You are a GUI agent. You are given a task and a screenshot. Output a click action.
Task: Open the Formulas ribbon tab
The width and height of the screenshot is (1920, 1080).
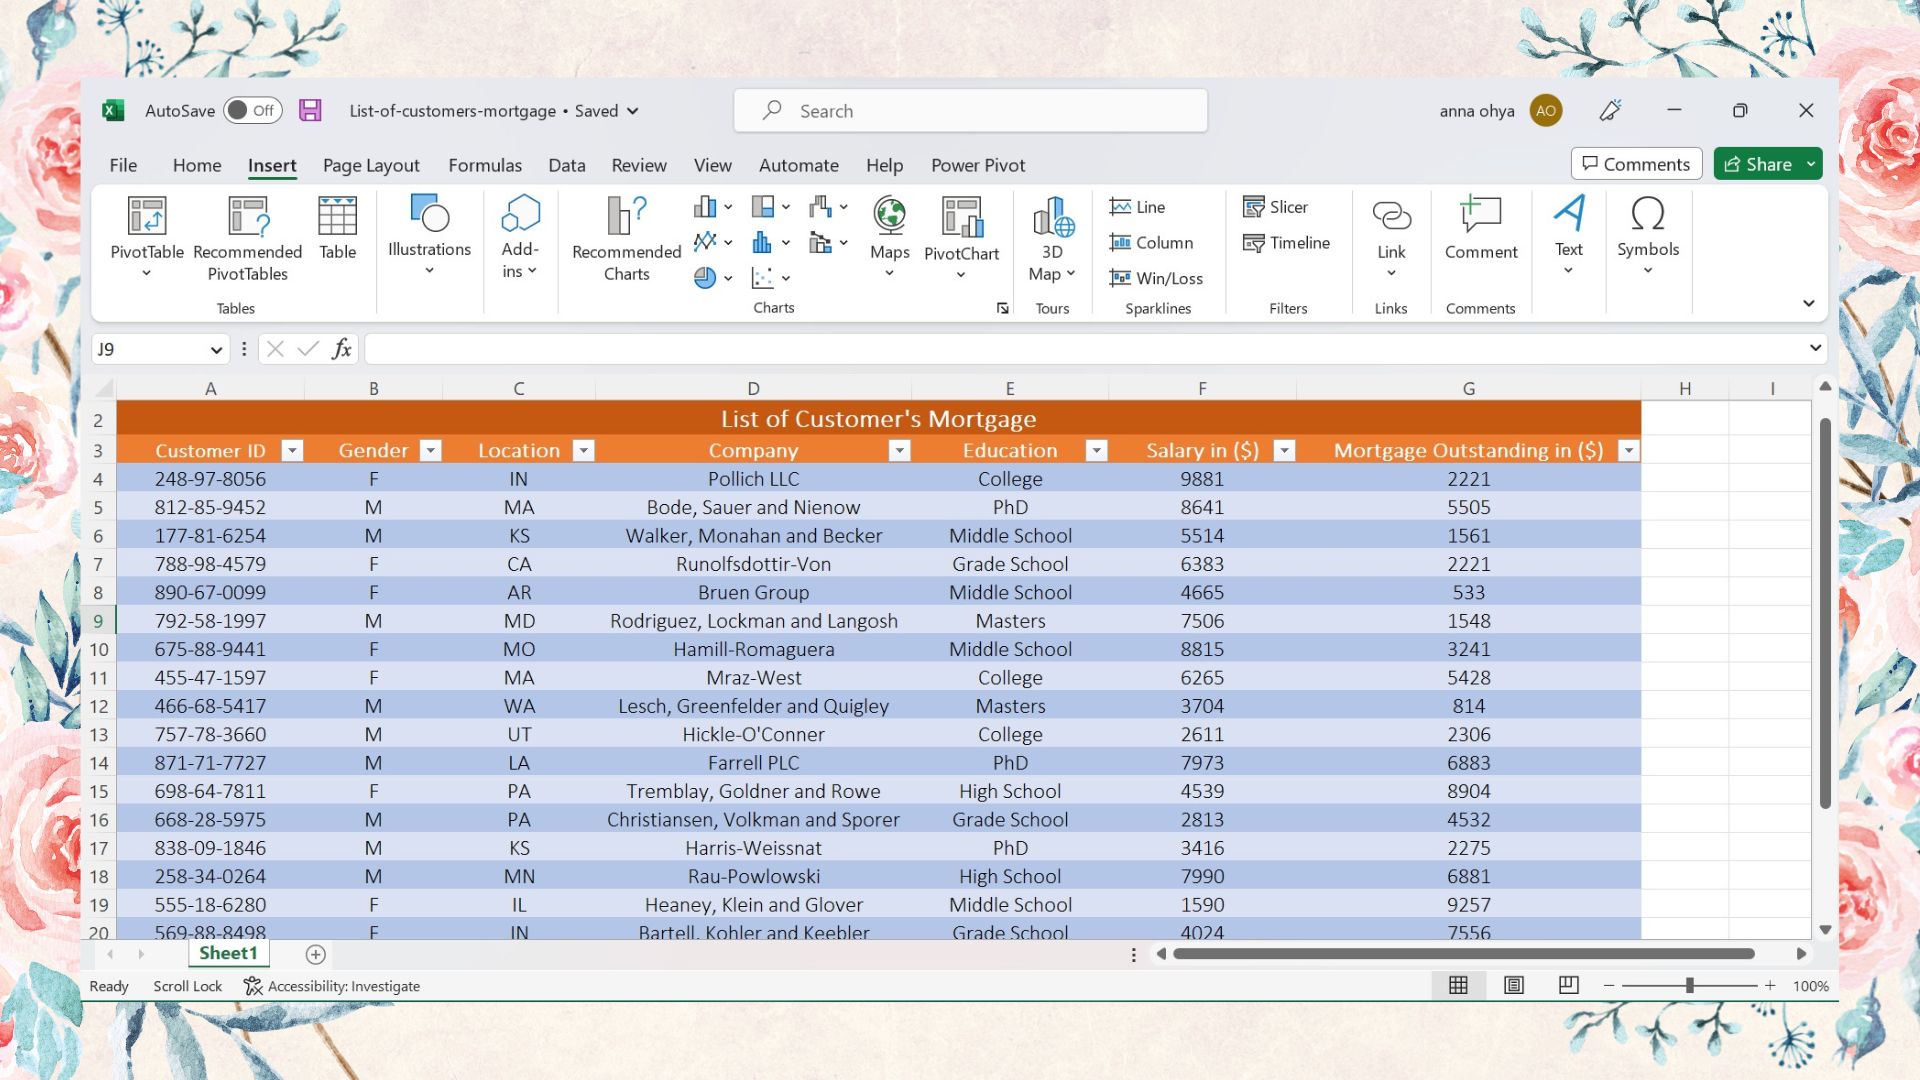click(x=484, y=165)
